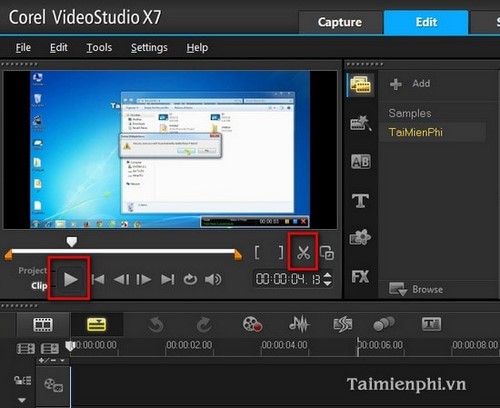
Task: Open the Sound Mixer waveform icon
Action: coord(299,324)
